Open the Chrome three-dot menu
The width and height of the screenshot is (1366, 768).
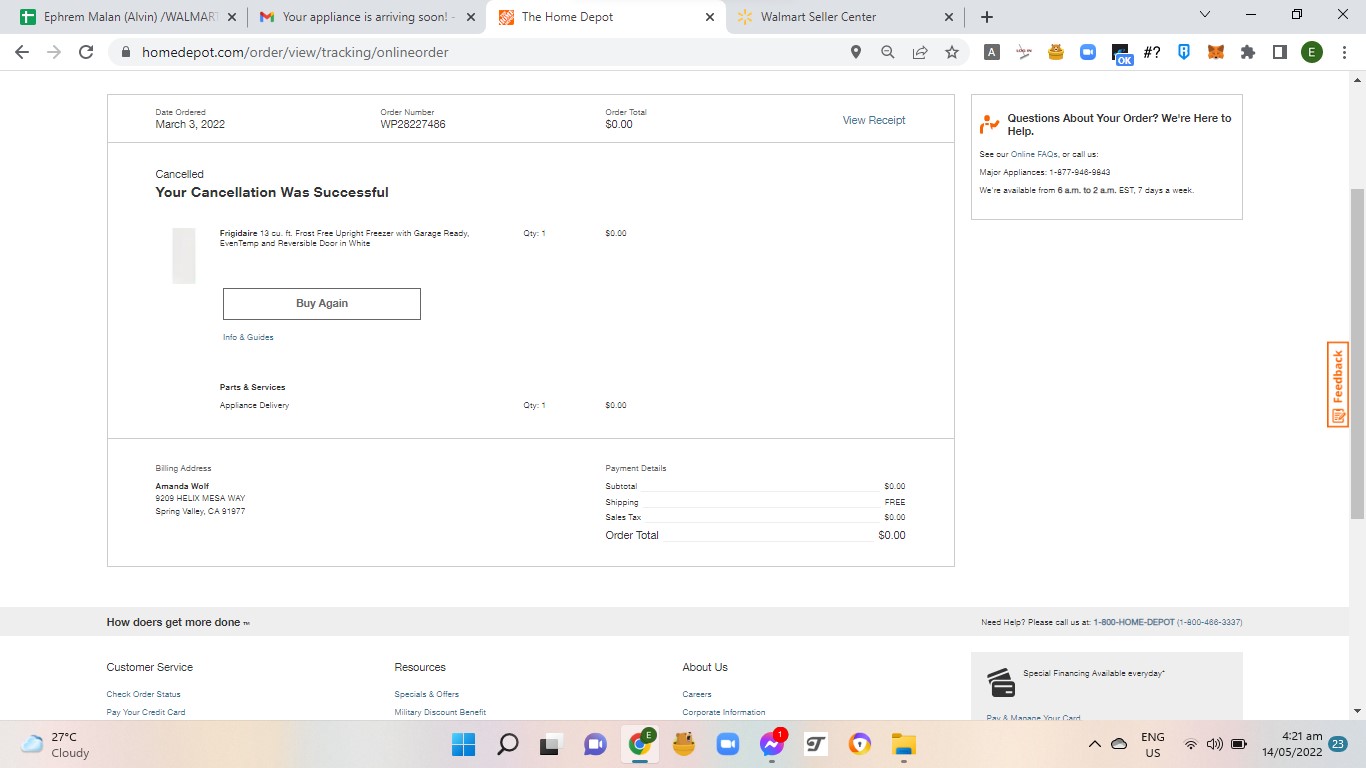pyautogui.click(x=1344, y=52)
